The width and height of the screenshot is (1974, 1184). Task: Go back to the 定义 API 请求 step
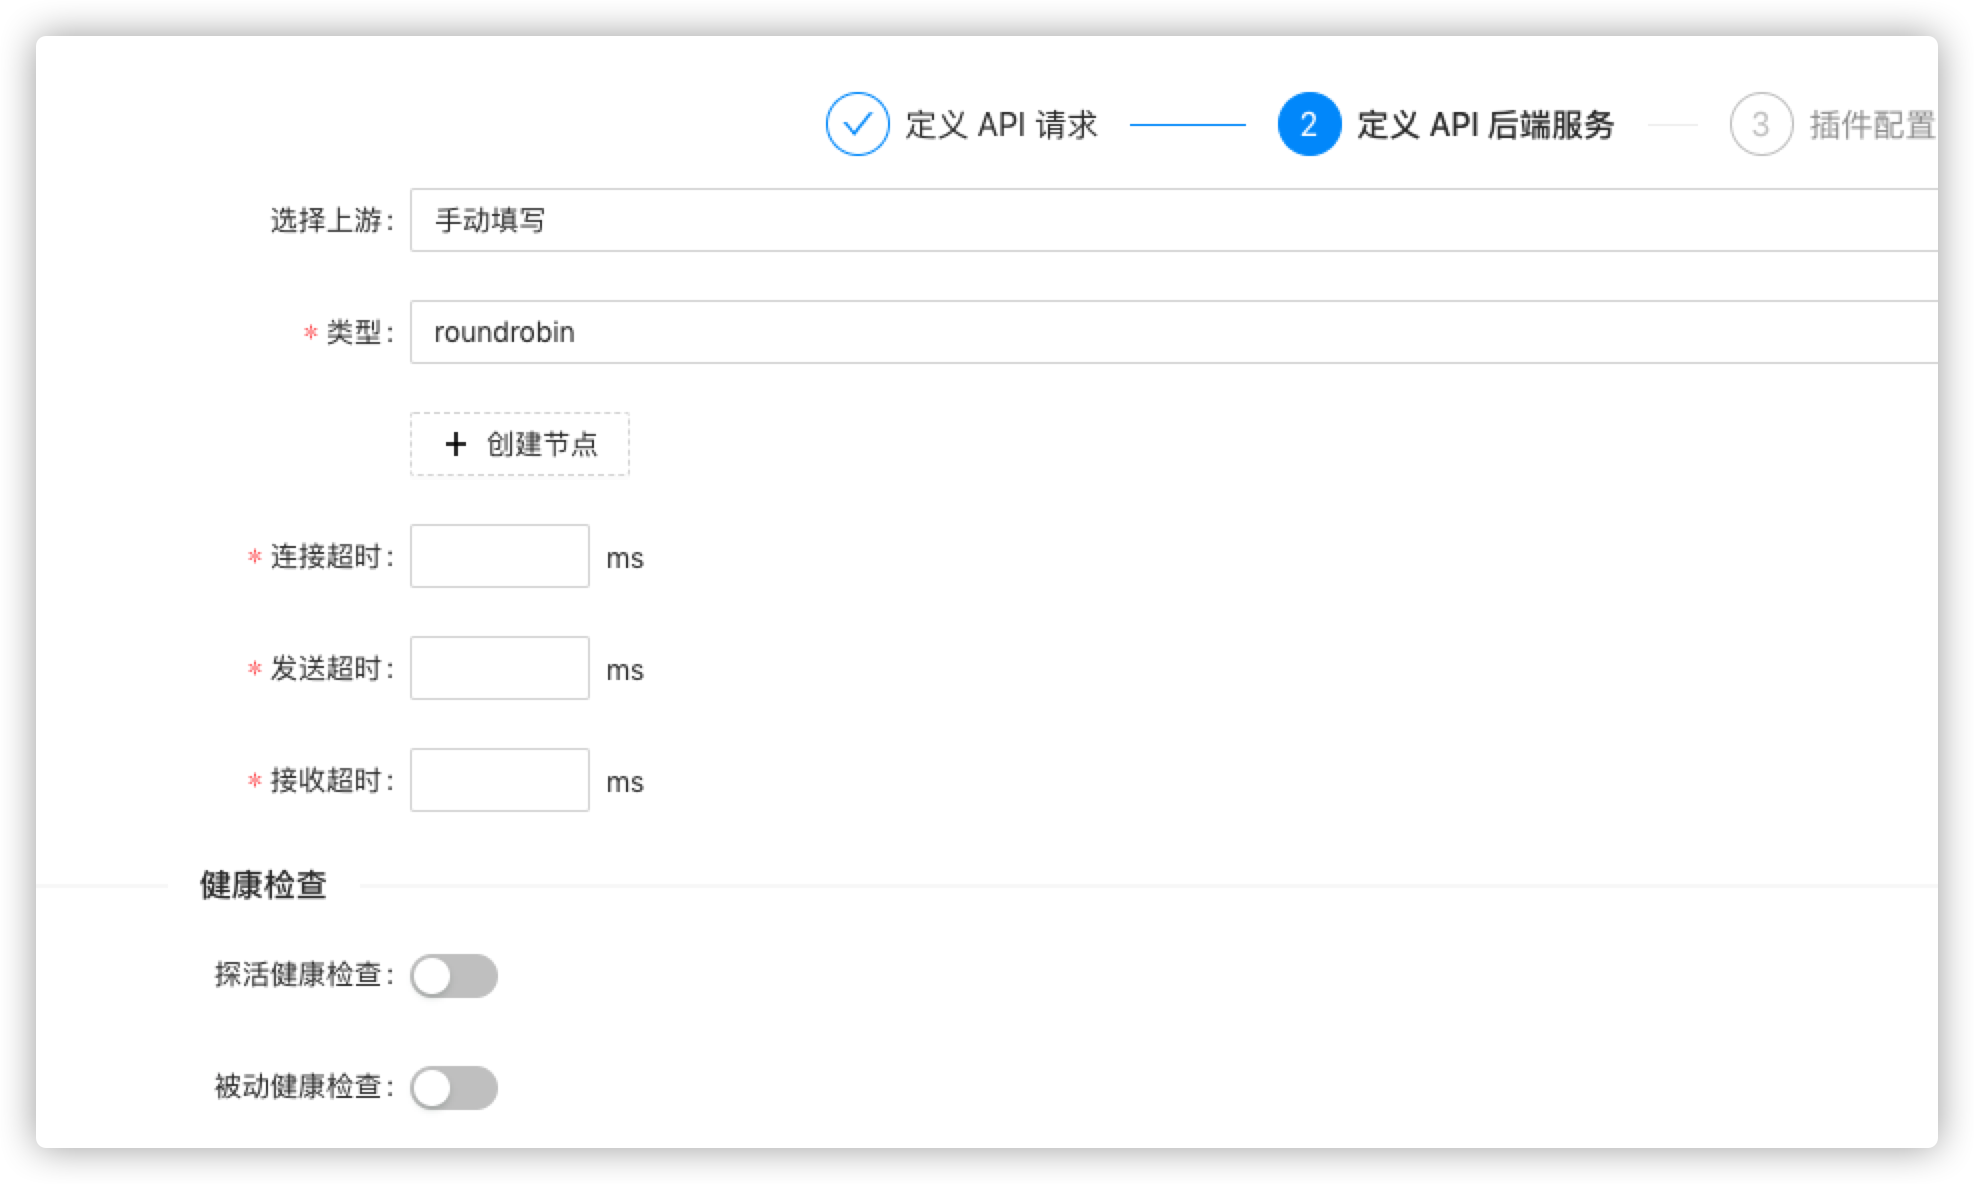coord(1001,125)
